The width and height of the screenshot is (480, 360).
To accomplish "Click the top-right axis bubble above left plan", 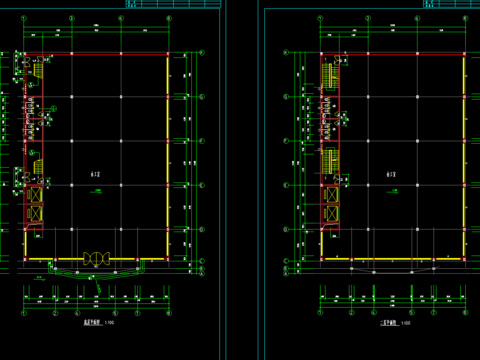I will coord(169,18).
